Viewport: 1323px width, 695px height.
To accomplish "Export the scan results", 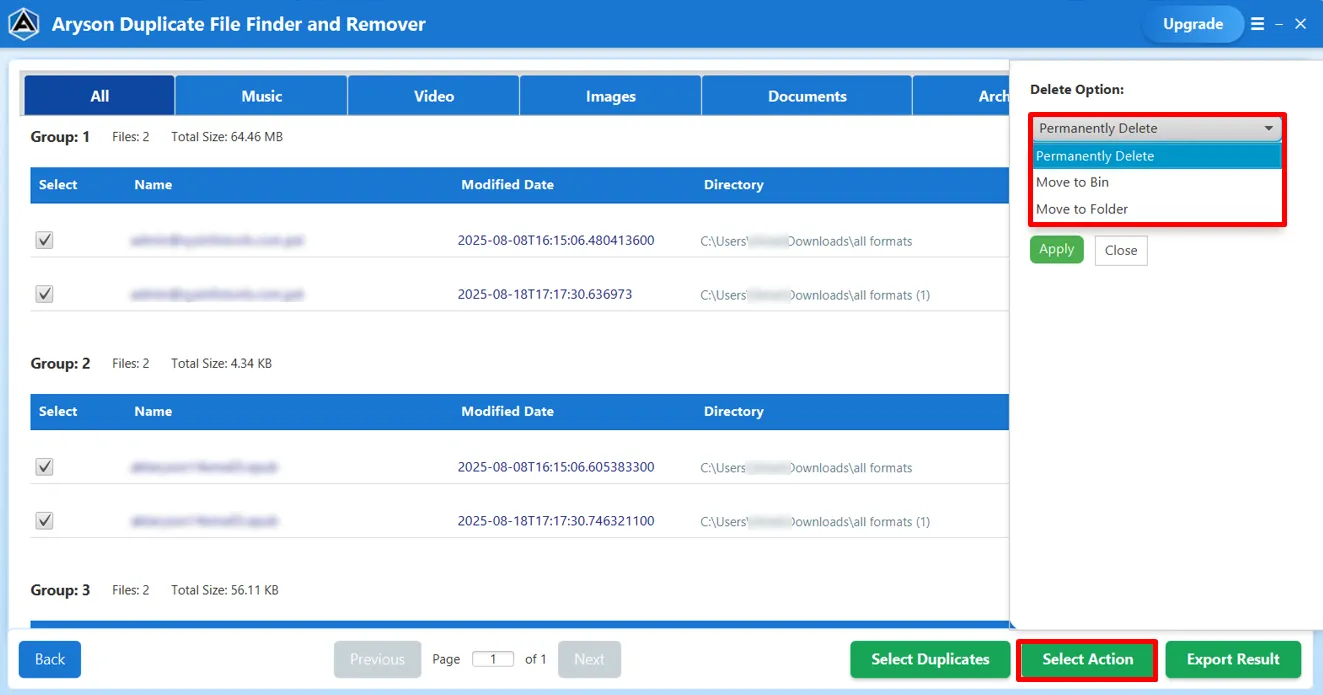I will (x=1233, y=659).
